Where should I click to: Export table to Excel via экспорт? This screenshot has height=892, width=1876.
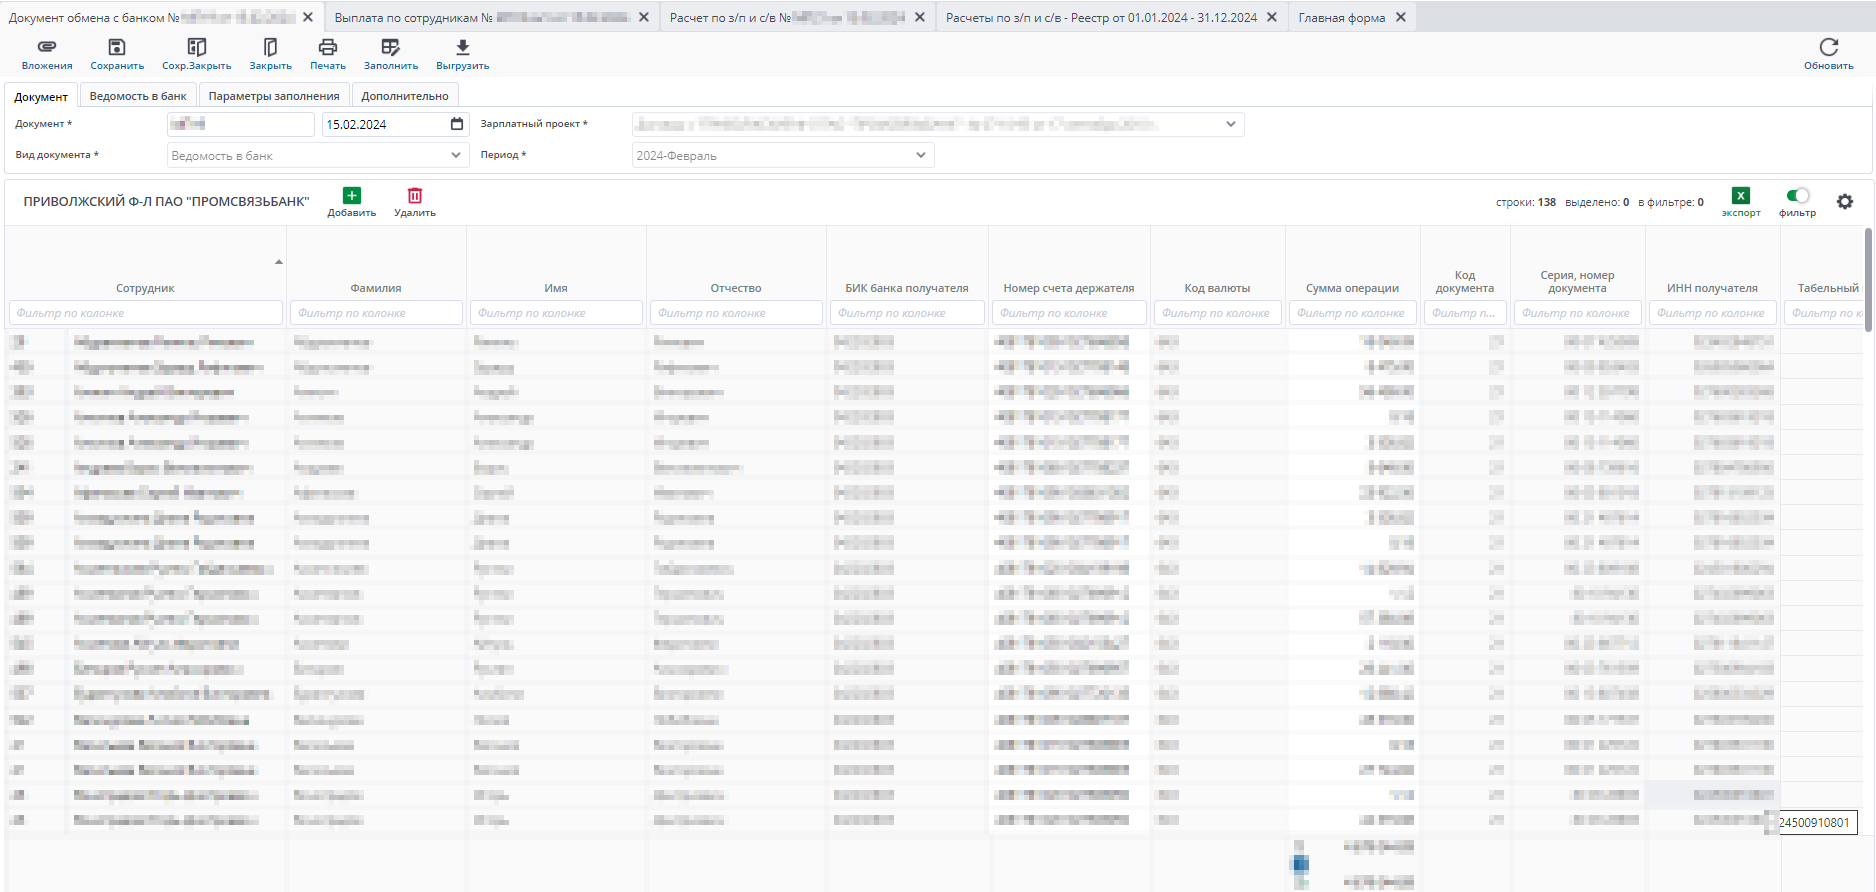(x=1741, y=197)
